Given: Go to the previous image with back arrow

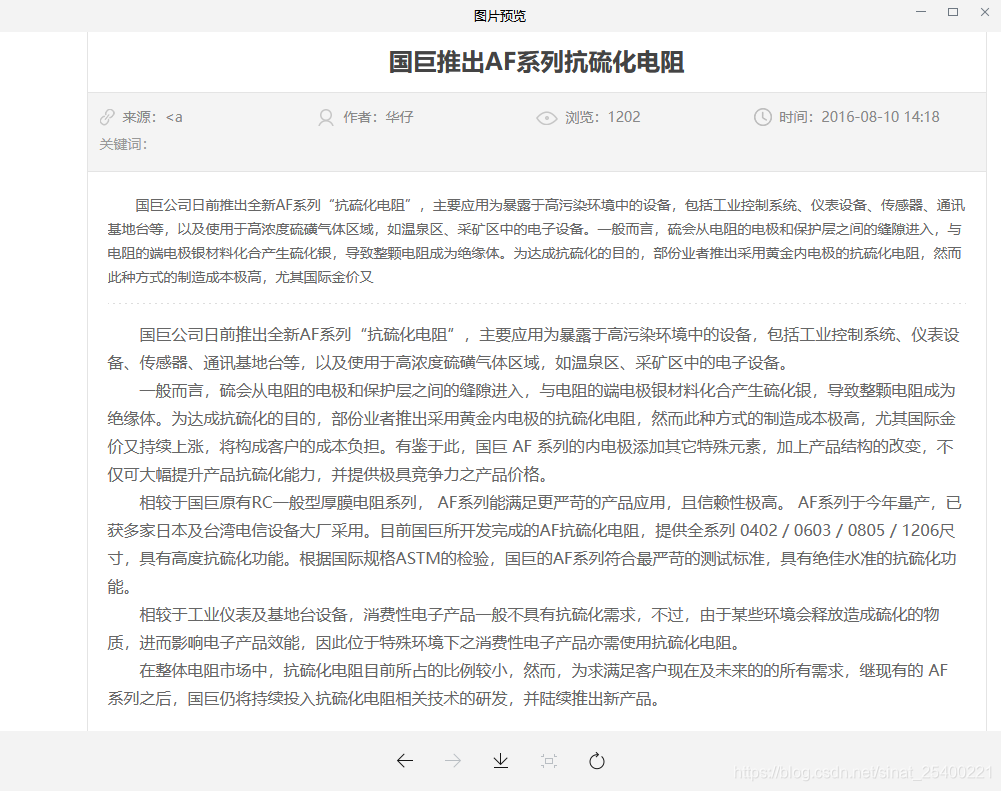Looking at the screenshot, I should [x=405, y=760].
